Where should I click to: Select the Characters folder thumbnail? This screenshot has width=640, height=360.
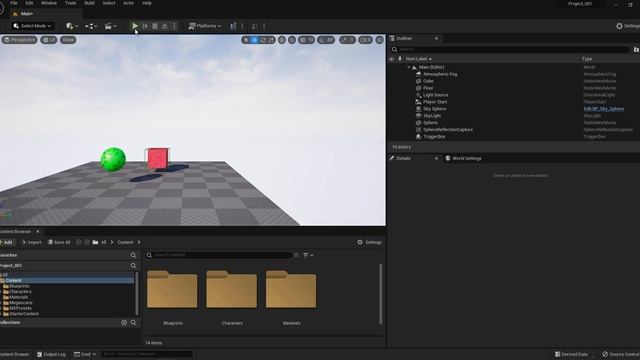tap(231, 289)
